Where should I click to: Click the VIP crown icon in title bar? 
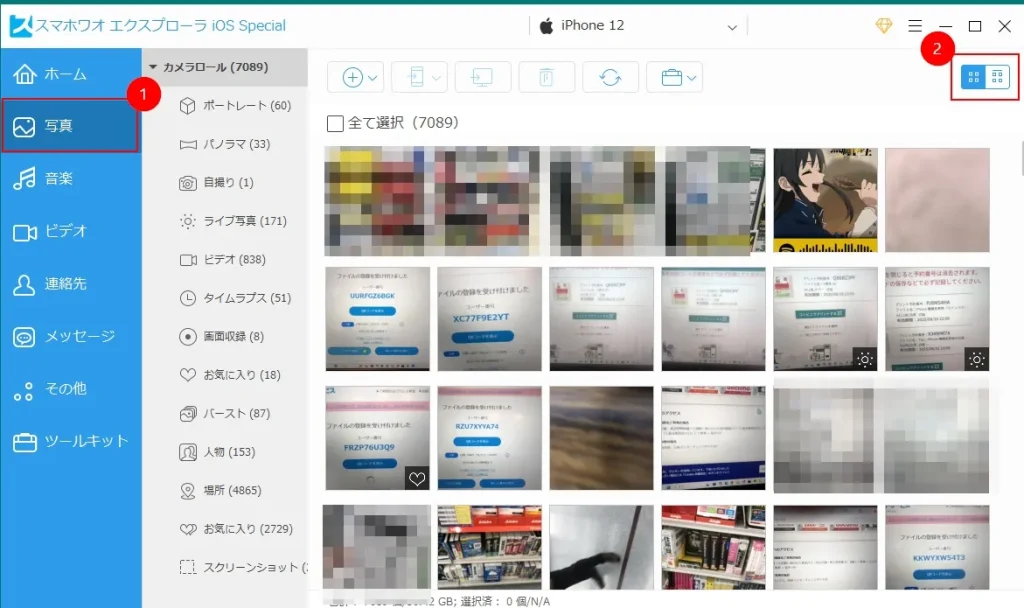tap(882, 26)
